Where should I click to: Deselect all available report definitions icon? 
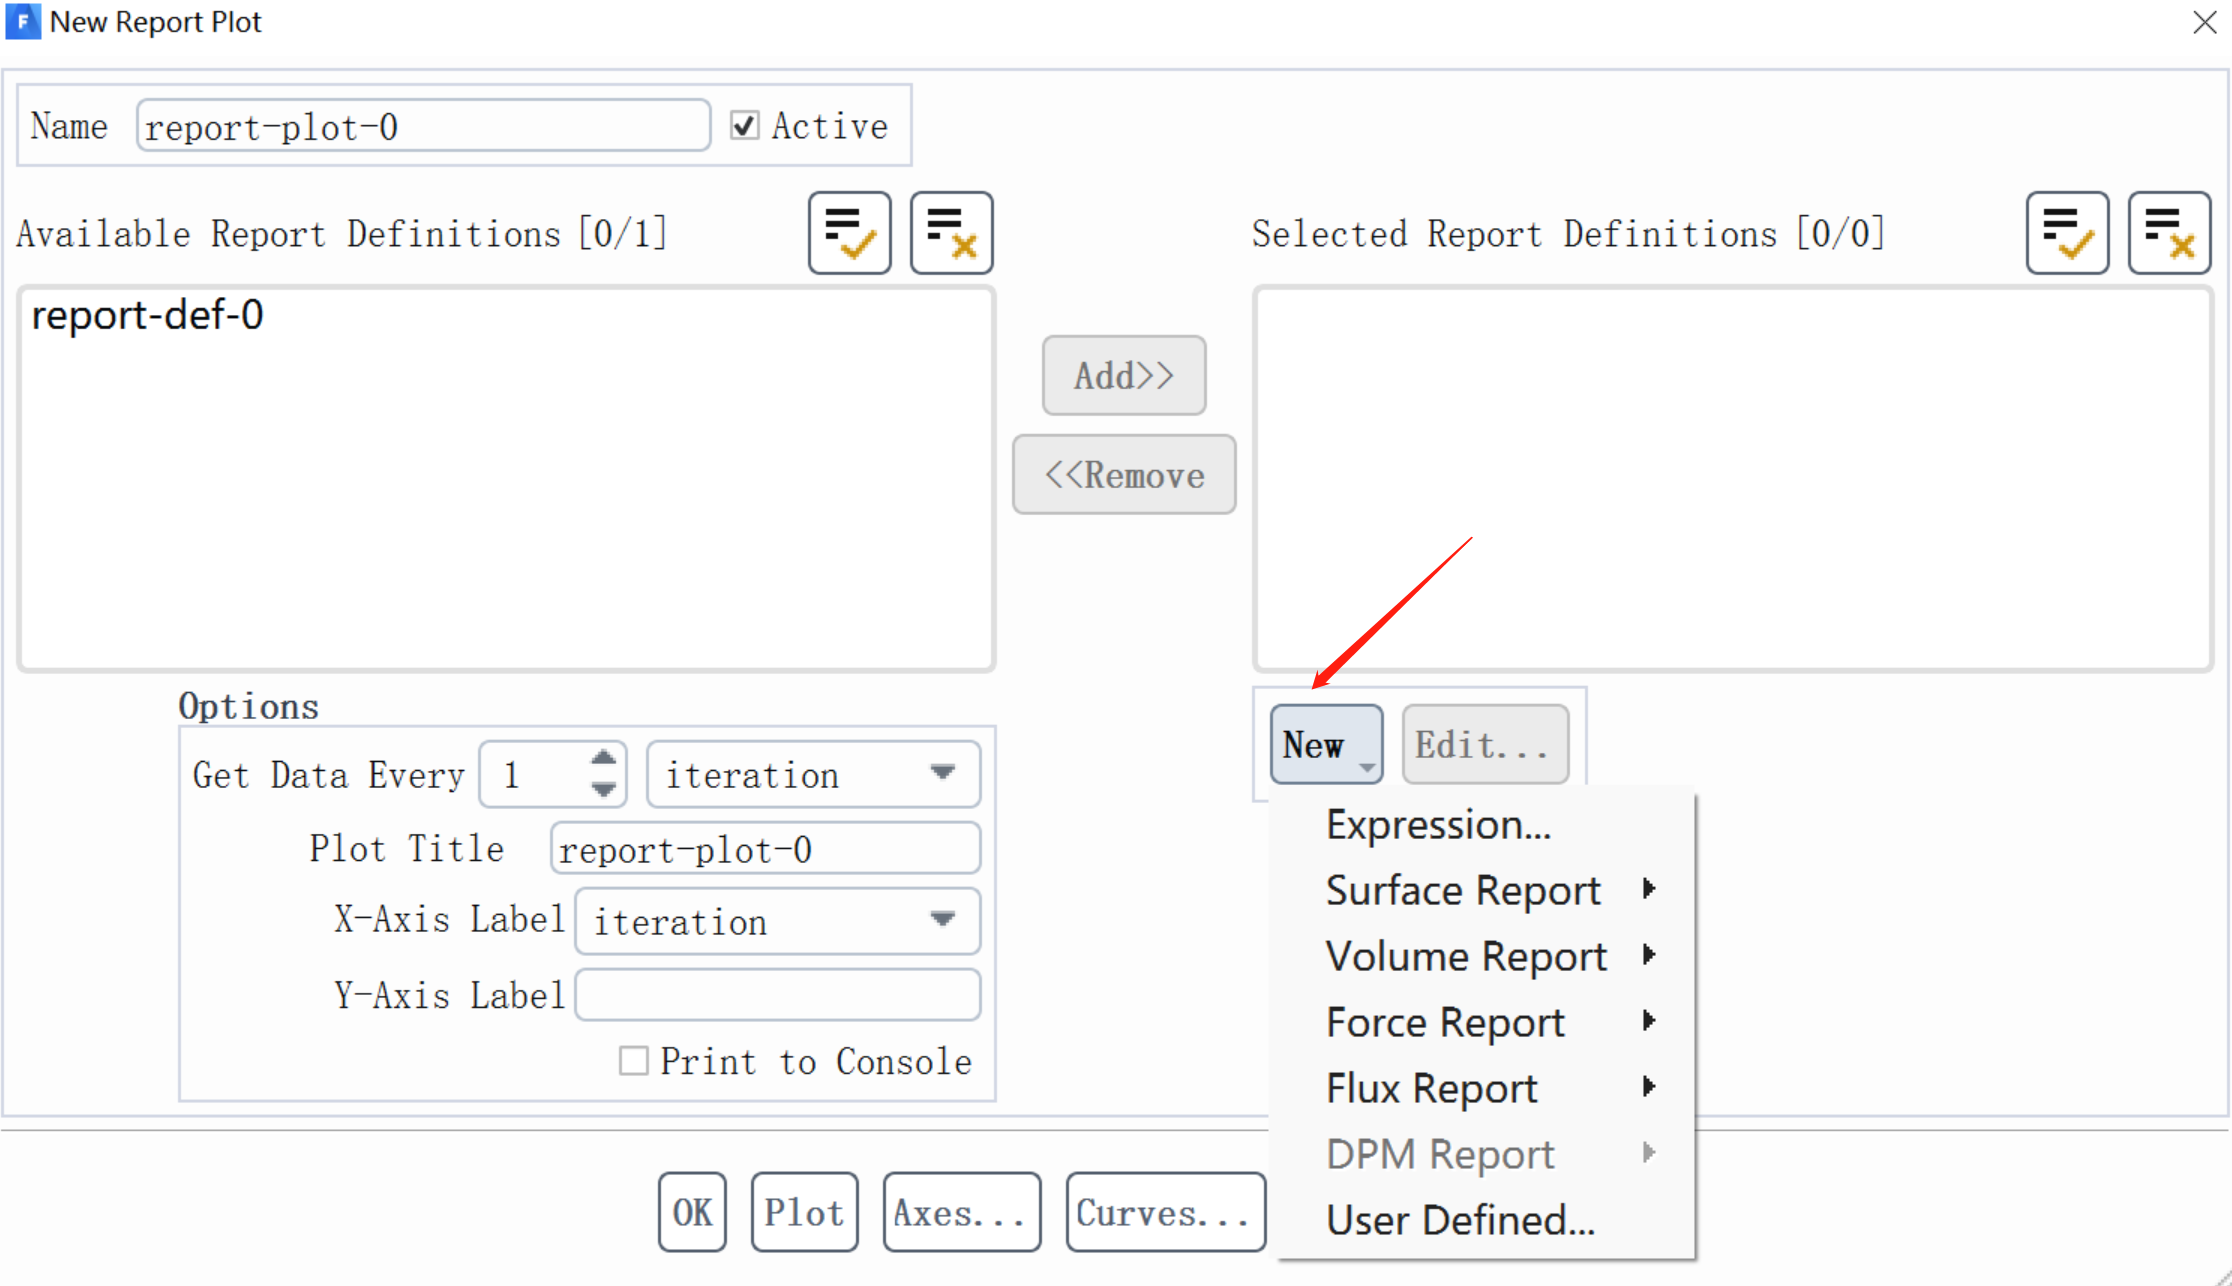coord(951,233)
